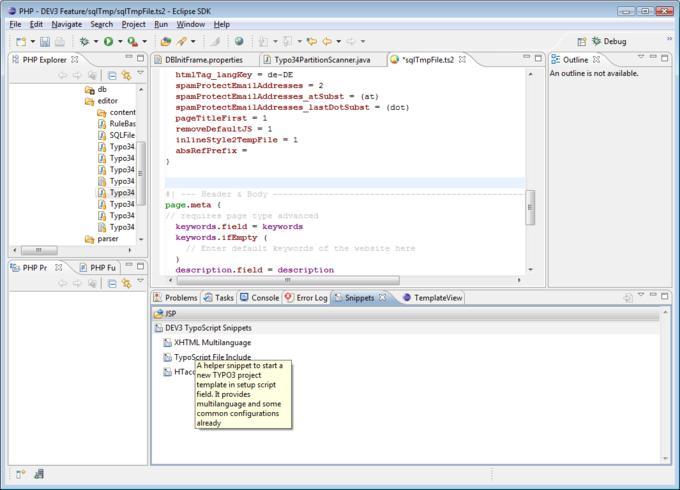680x490 pixels.
Task: Click the second status bar icon
Action: pos(39,474)
